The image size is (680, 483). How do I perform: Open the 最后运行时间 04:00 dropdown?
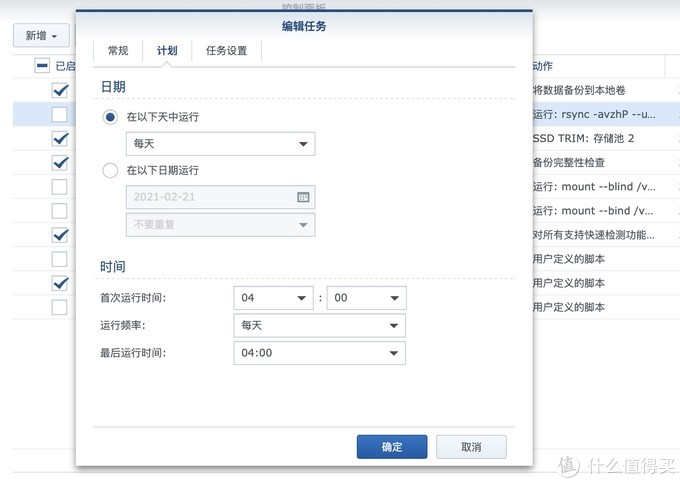coord(320,353)
